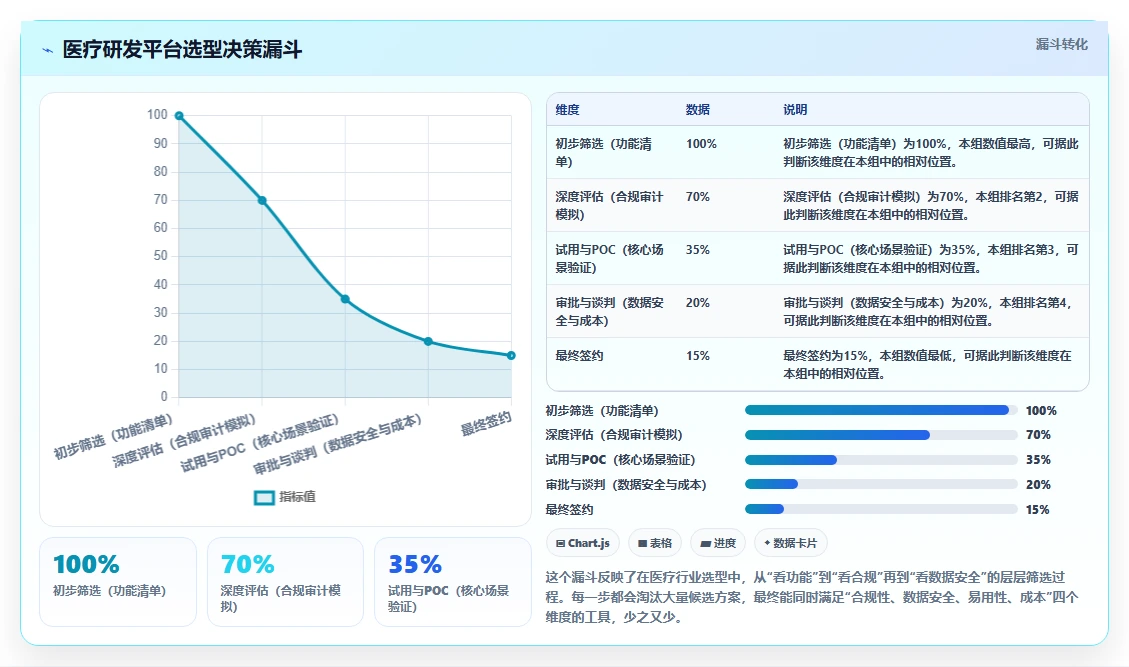Click the summary paragraph starting 这个漏斗反映了
Viewport: 1129px width, 667px height.
point(812,597)
